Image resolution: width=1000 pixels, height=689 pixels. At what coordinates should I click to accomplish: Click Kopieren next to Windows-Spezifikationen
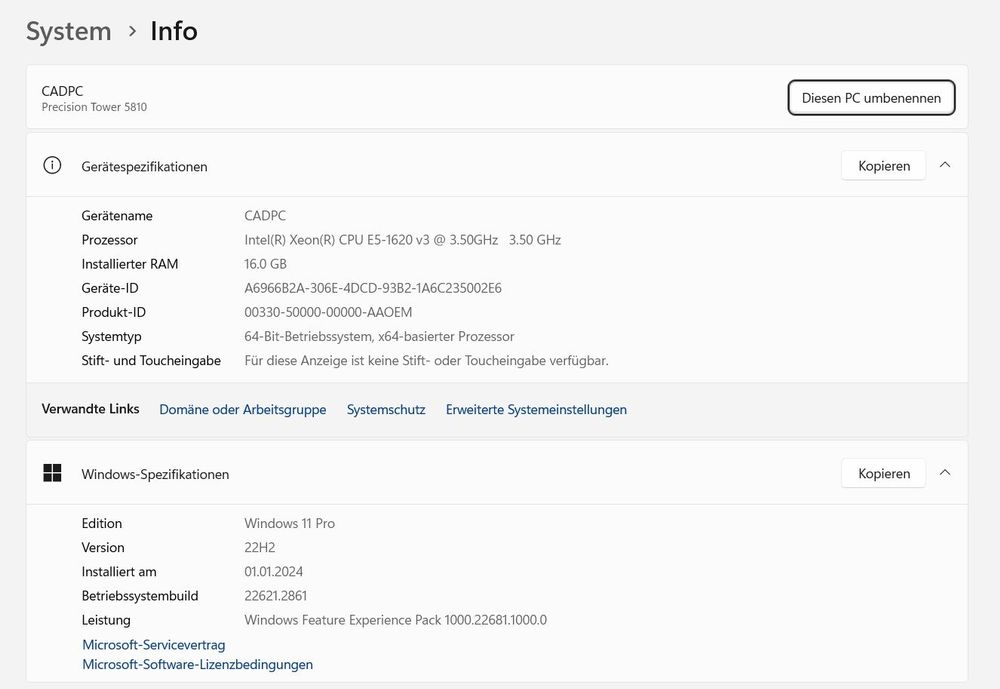(883, 473)
